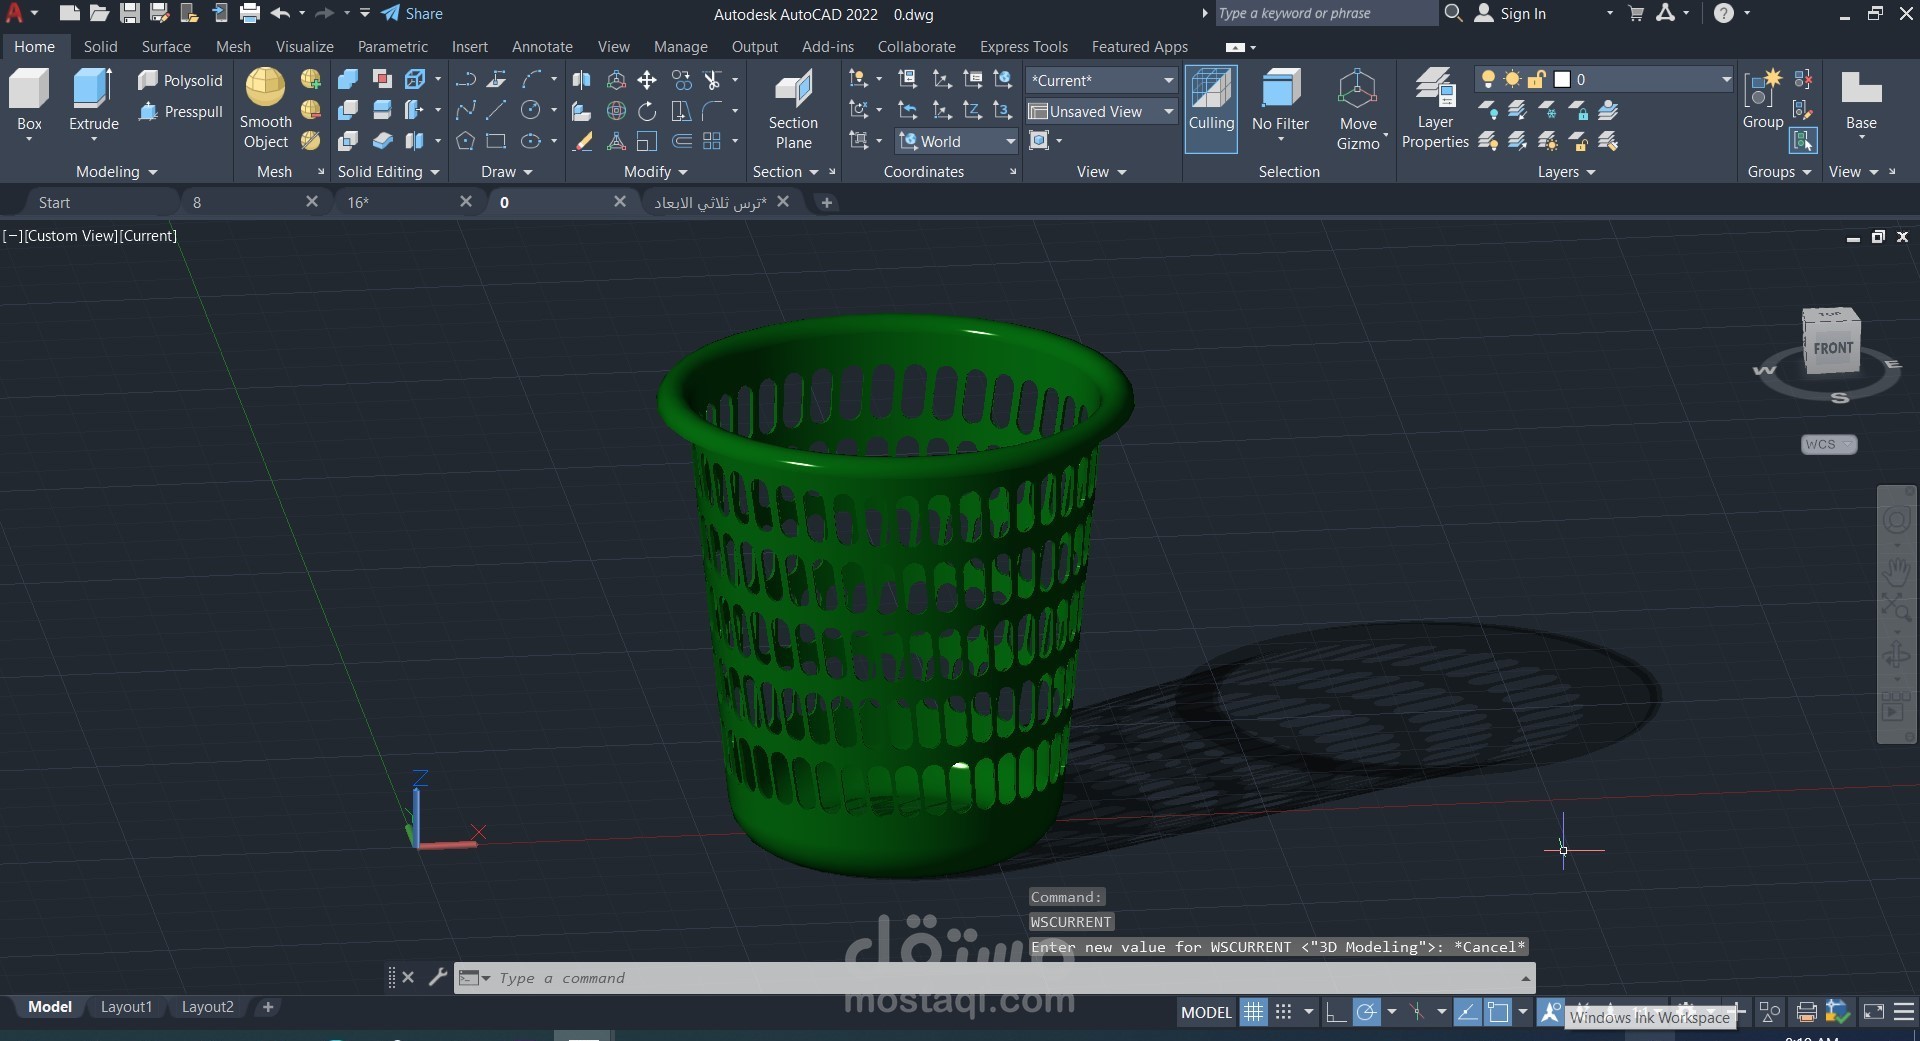Open the Unsaved View dropdown
This screenshot has height=1041, width=1920.
(x=1102, y=111)
